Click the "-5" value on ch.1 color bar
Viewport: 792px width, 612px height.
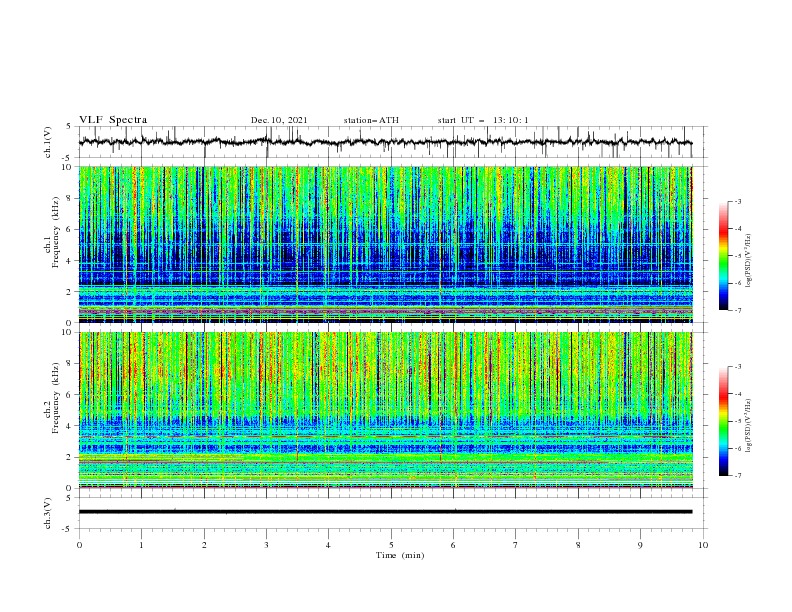coord(737,256)
